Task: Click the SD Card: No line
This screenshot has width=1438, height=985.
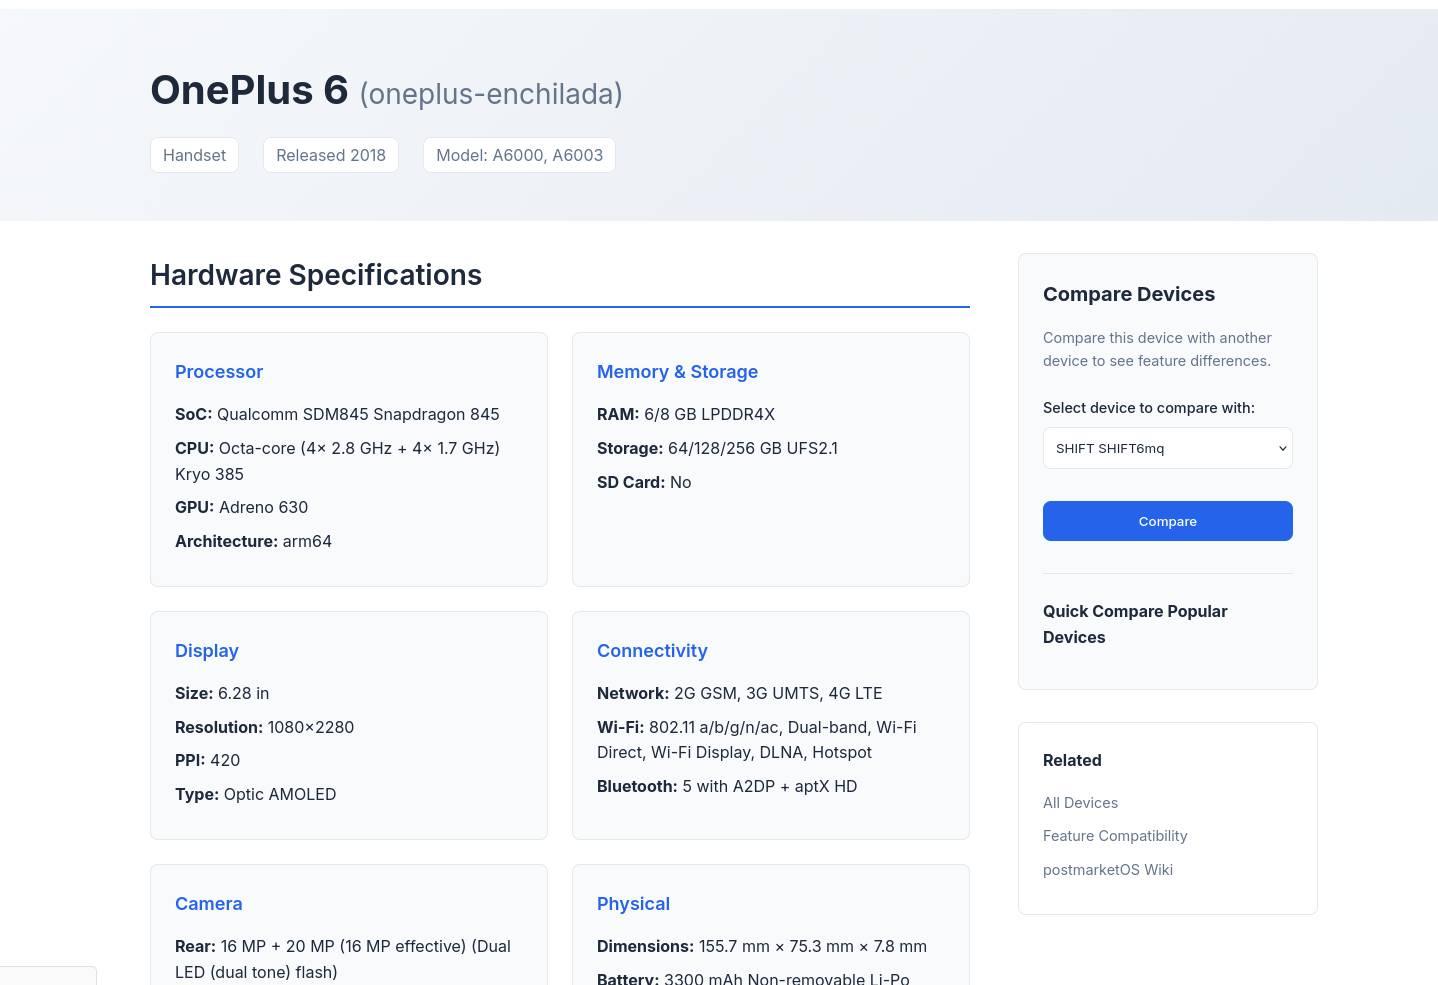Action: (644, 482)
